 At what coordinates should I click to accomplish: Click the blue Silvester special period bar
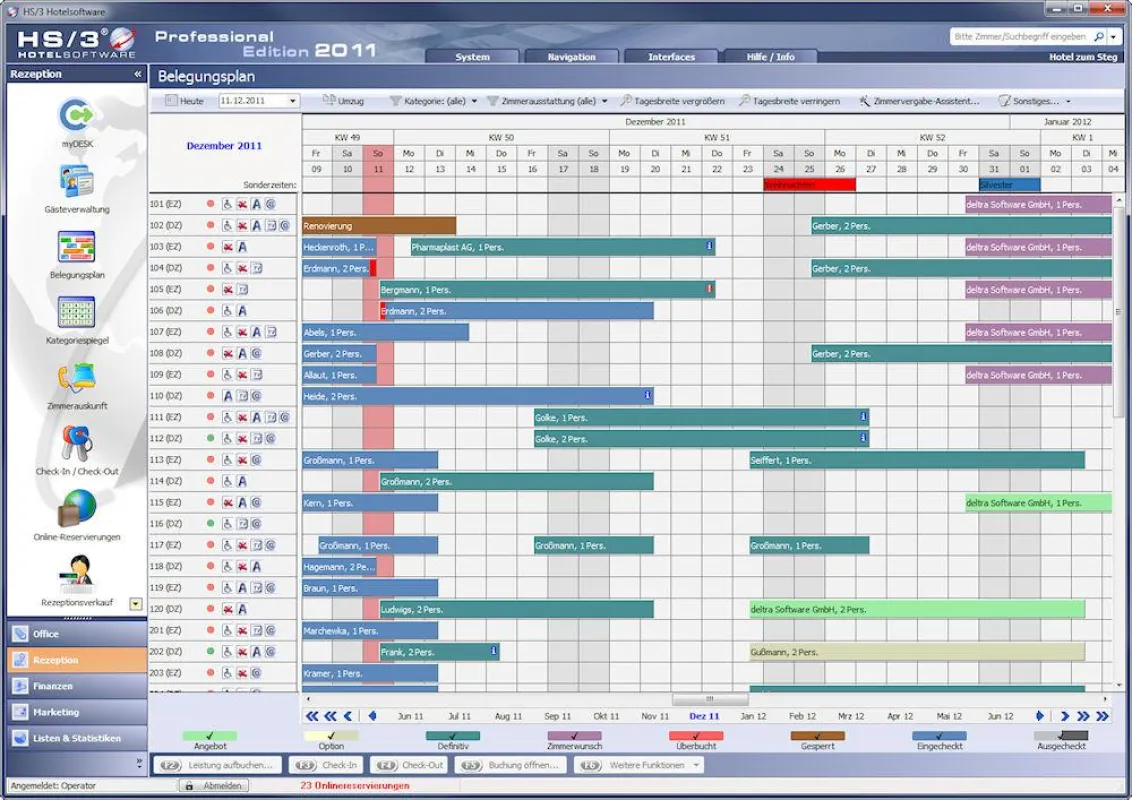[1009, 185]
